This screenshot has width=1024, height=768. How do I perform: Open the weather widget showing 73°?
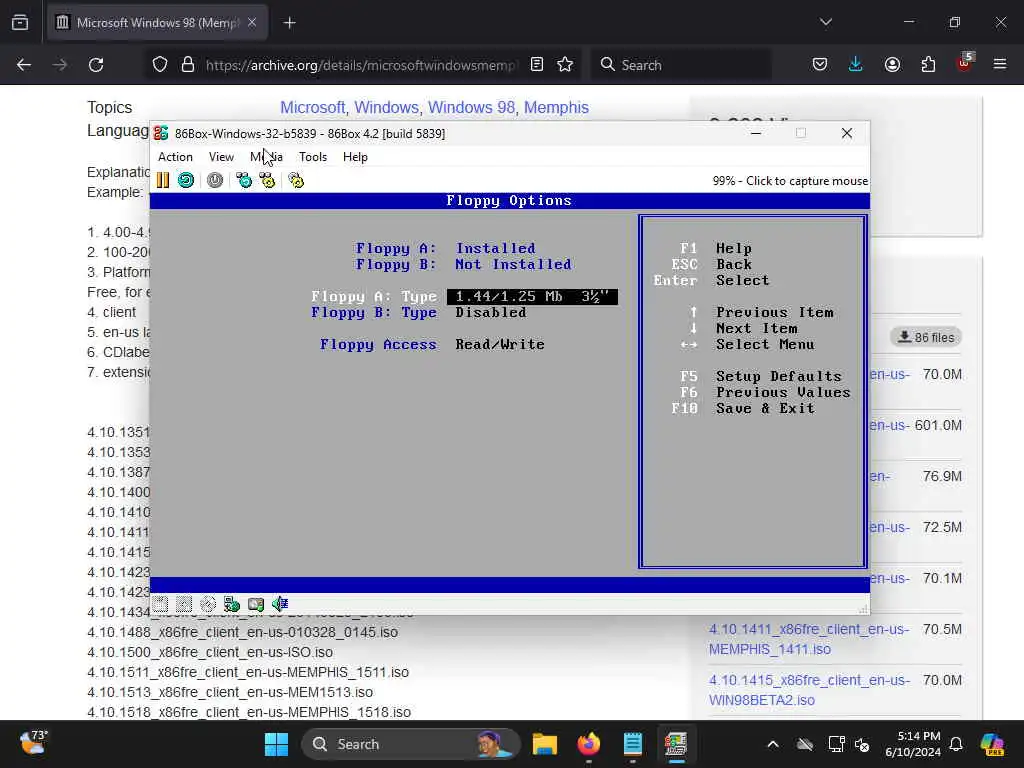click(33, 743)
